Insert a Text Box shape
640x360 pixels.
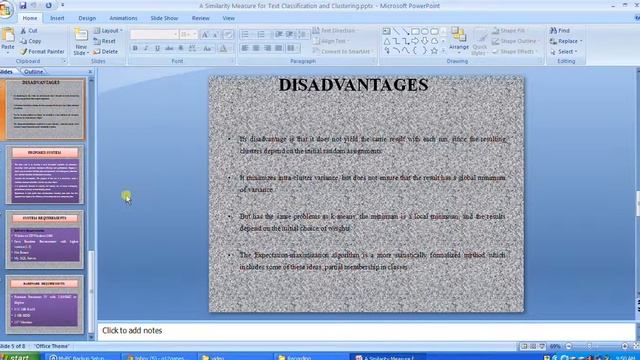(387, 31)
